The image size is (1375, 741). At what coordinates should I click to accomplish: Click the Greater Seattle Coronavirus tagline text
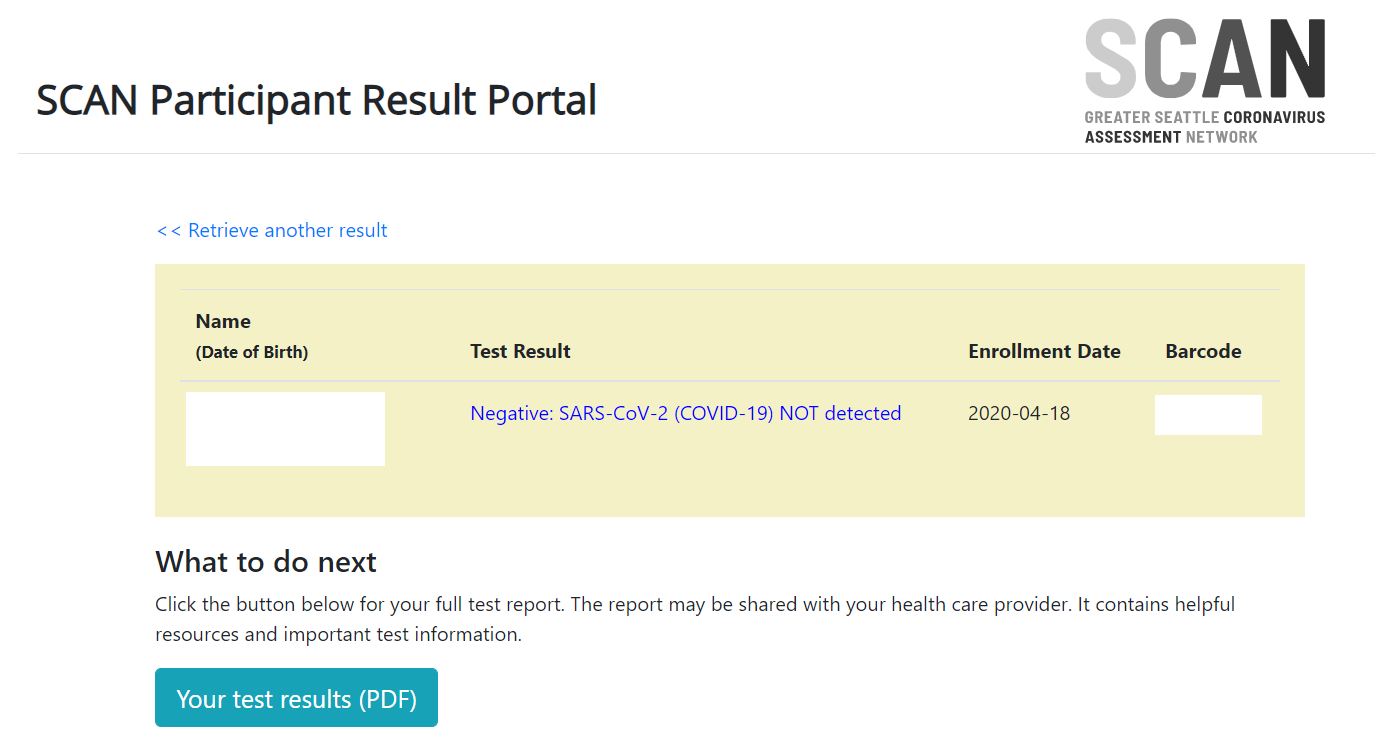tap(1205, 117)
